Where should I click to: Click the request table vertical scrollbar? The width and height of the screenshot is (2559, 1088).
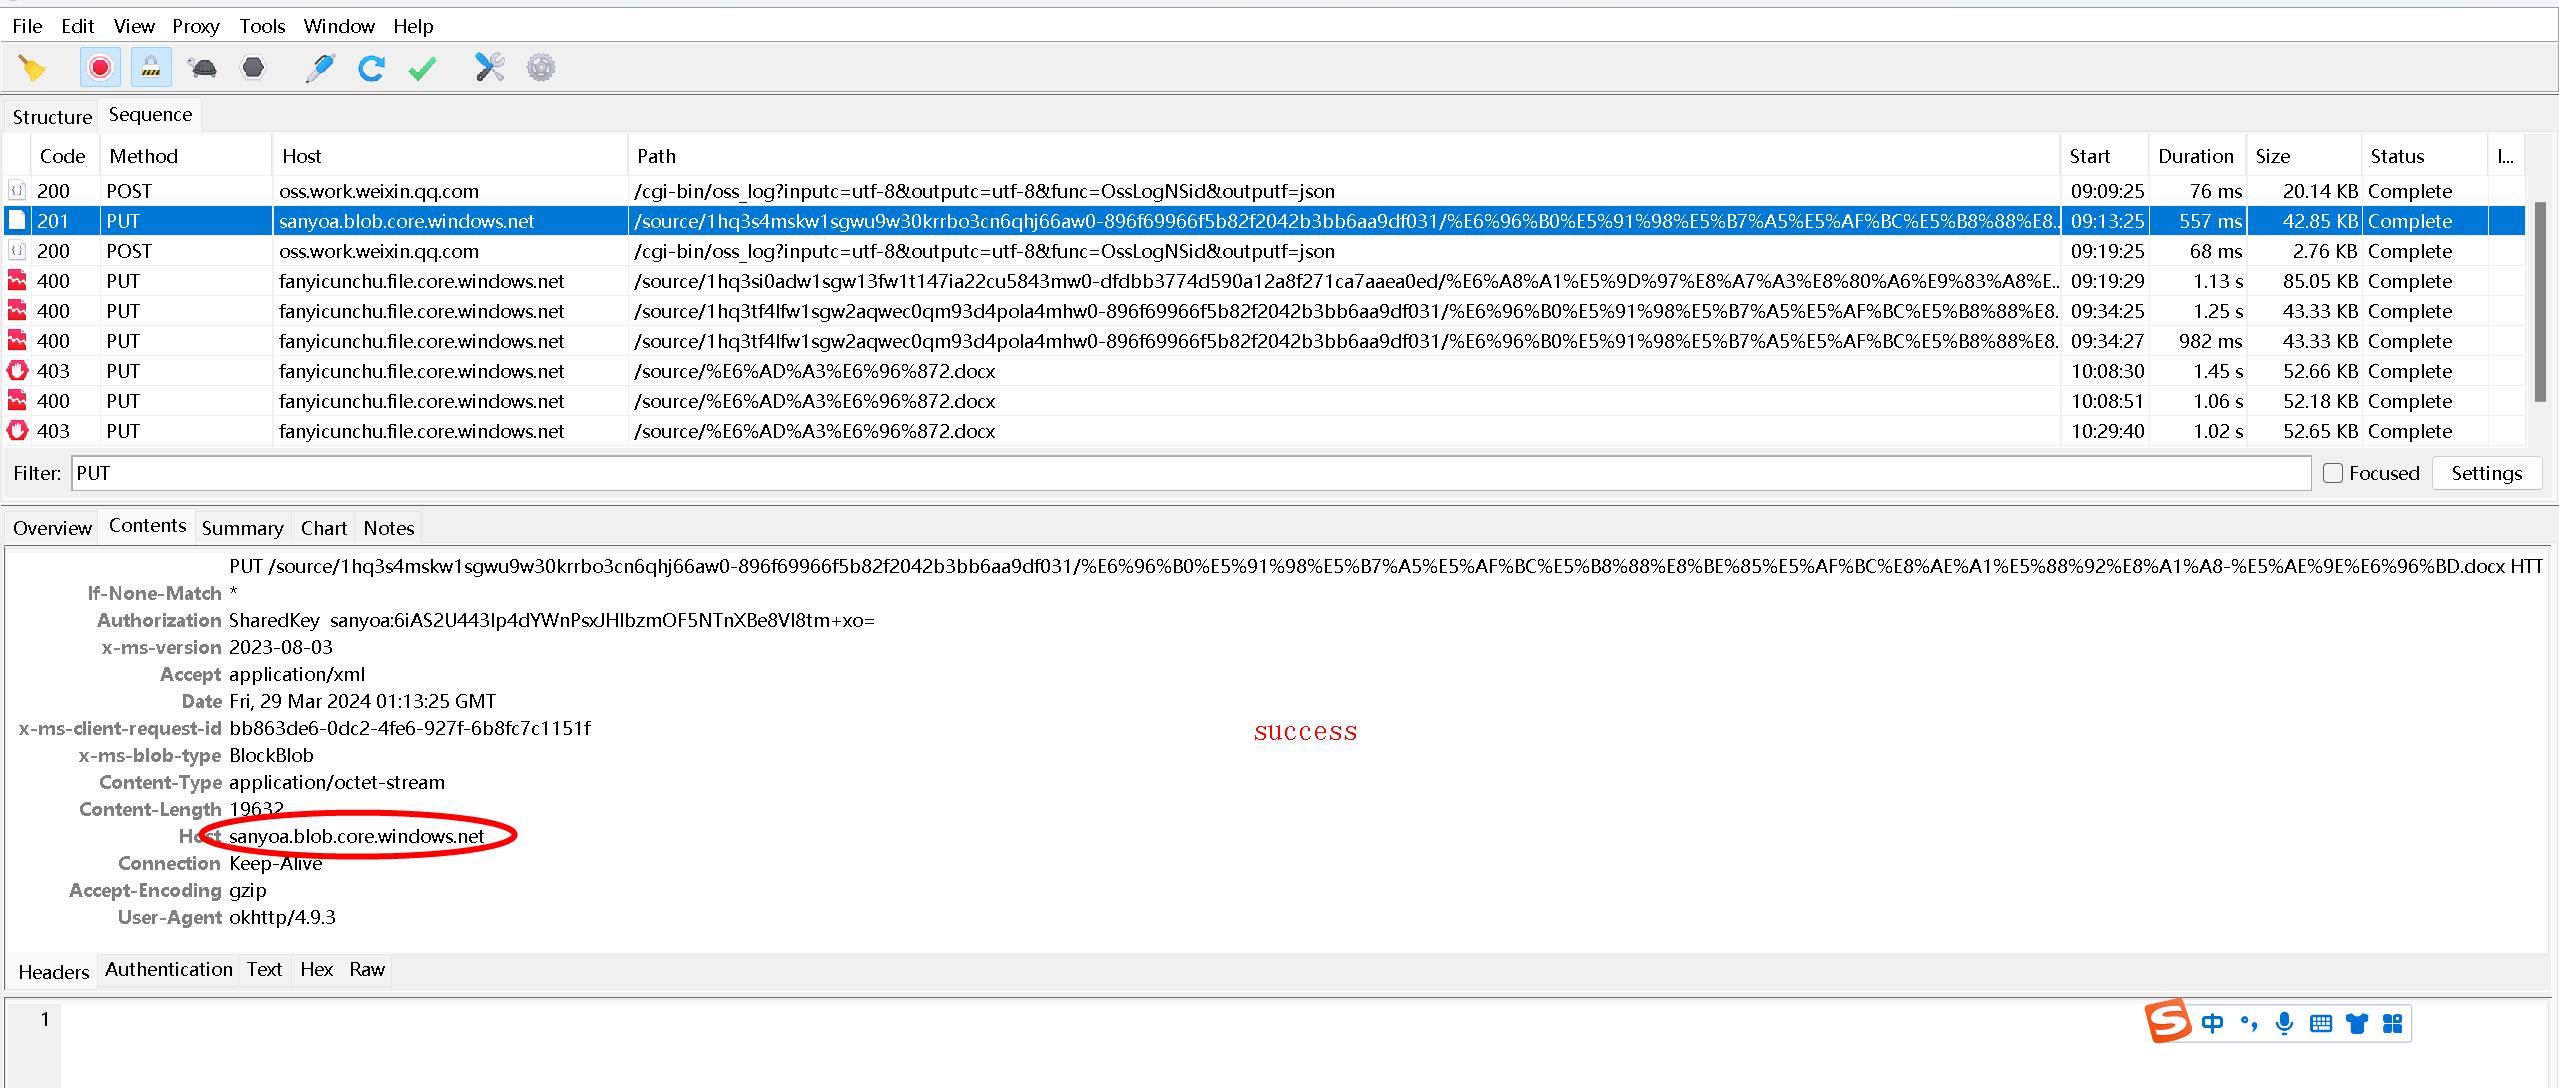point(2540,300)
